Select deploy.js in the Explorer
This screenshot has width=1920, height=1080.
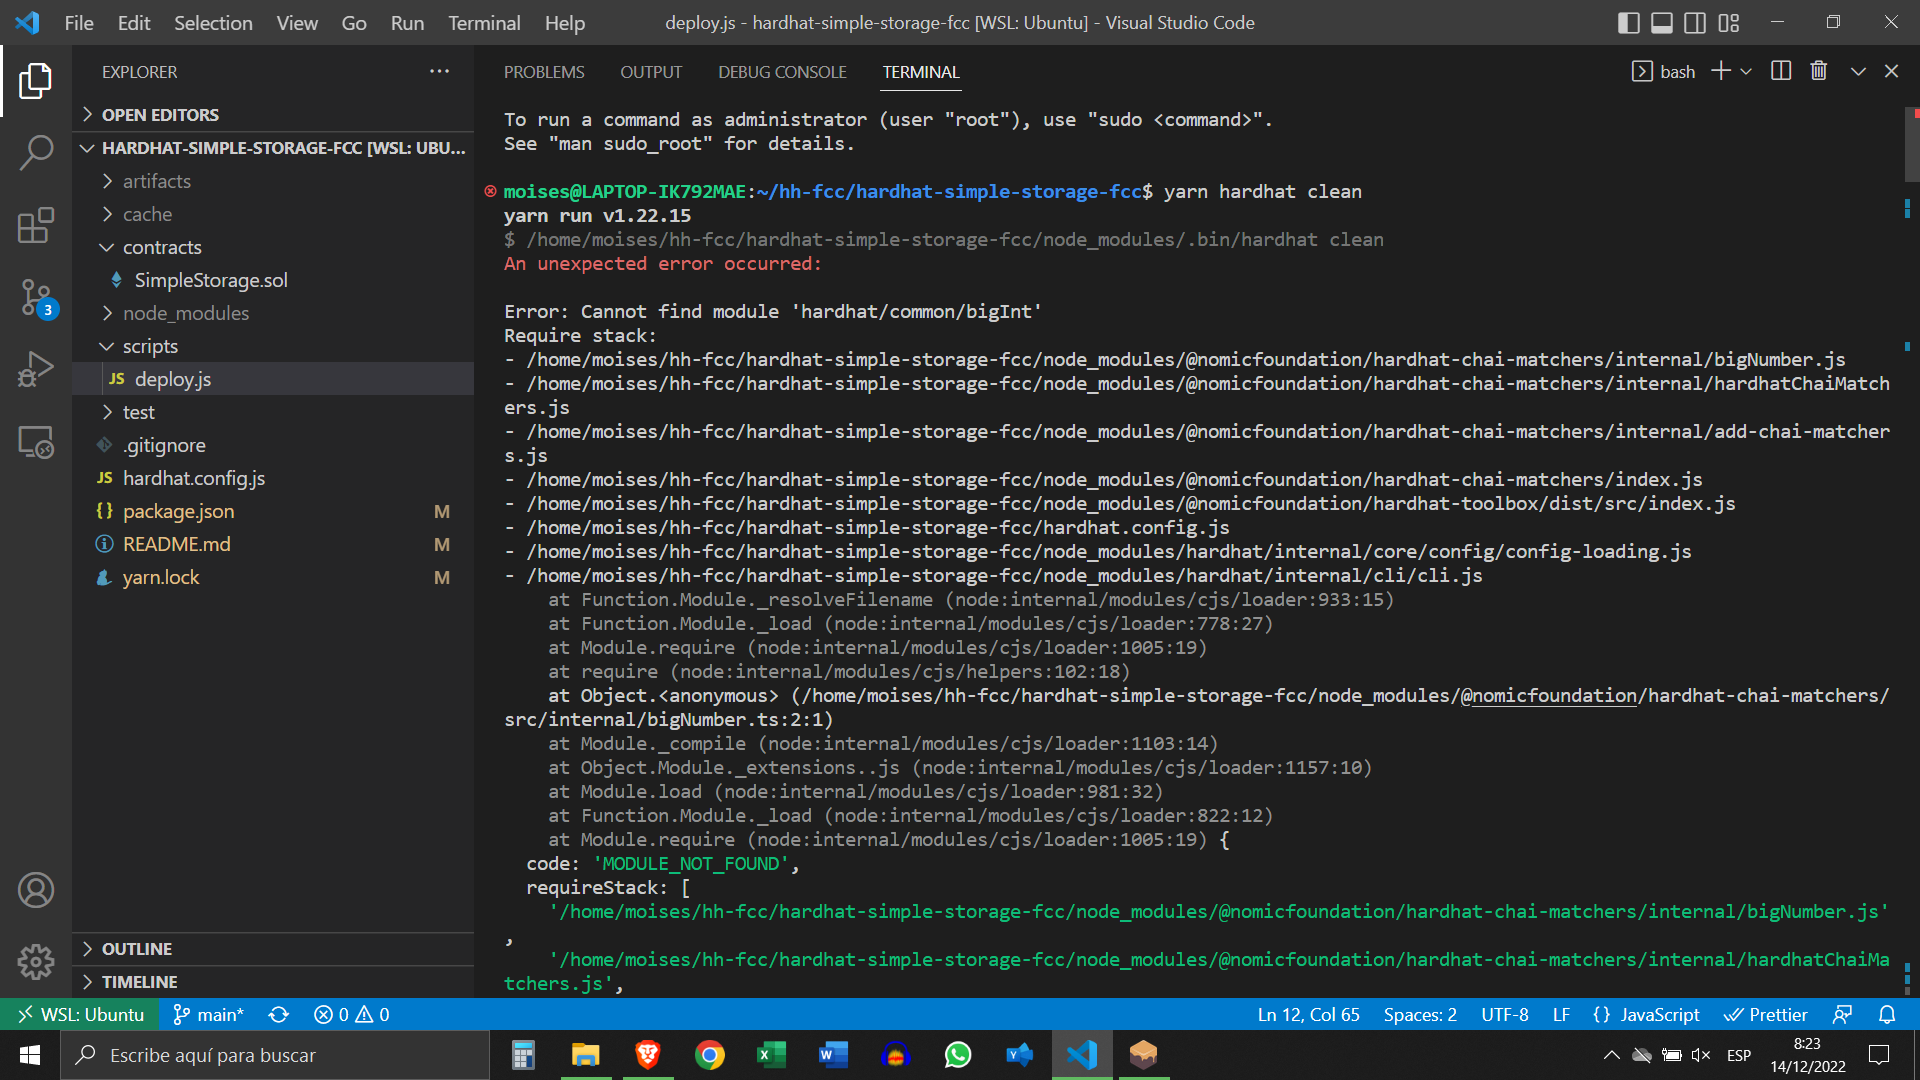(173, 379)
